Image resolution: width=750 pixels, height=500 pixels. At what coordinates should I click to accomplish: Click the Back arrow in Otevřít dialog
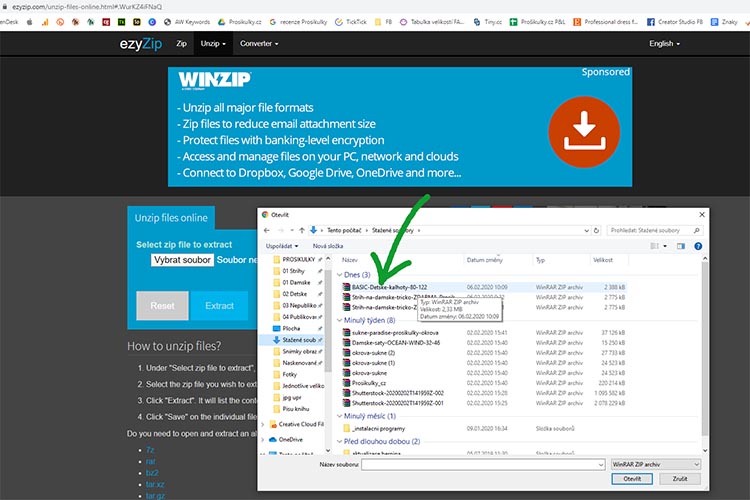pyautogui.click(x=267, y=231)
